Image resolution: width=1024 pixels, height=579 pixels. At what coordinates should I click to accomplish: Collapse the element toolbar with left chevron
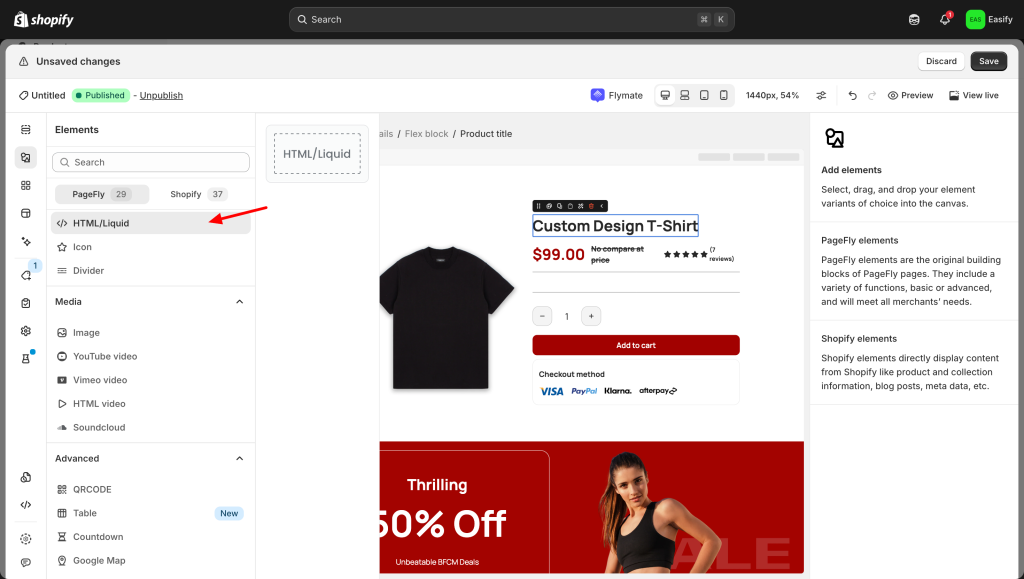pyautogui.click(x=602, y=206)
